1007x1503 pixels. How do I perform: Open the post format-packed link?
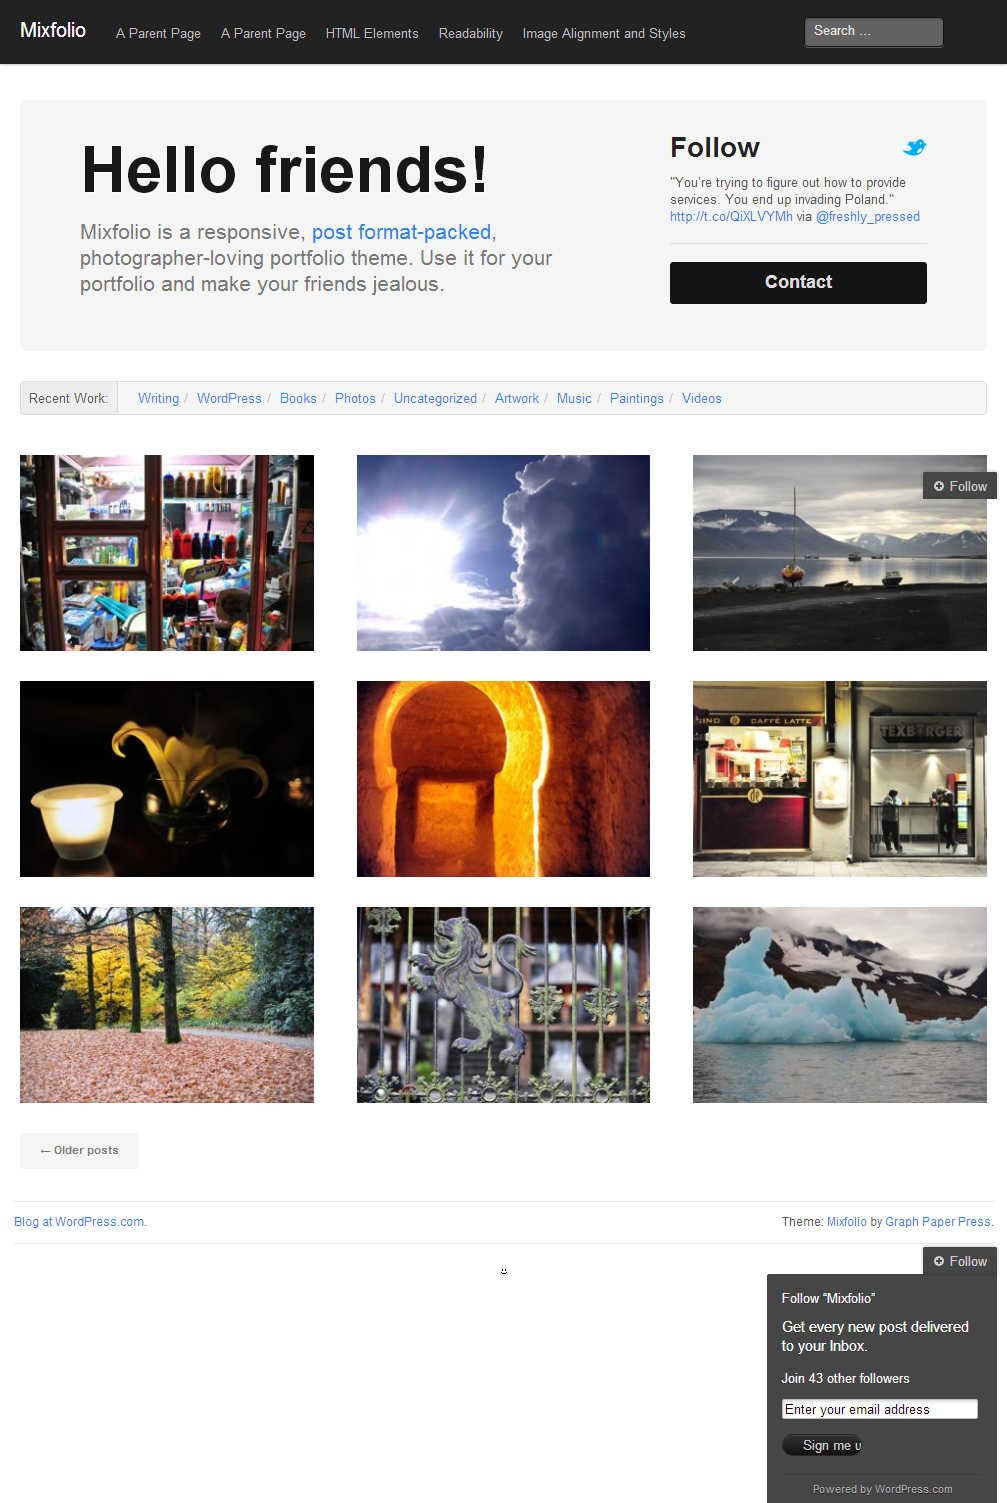401,232
